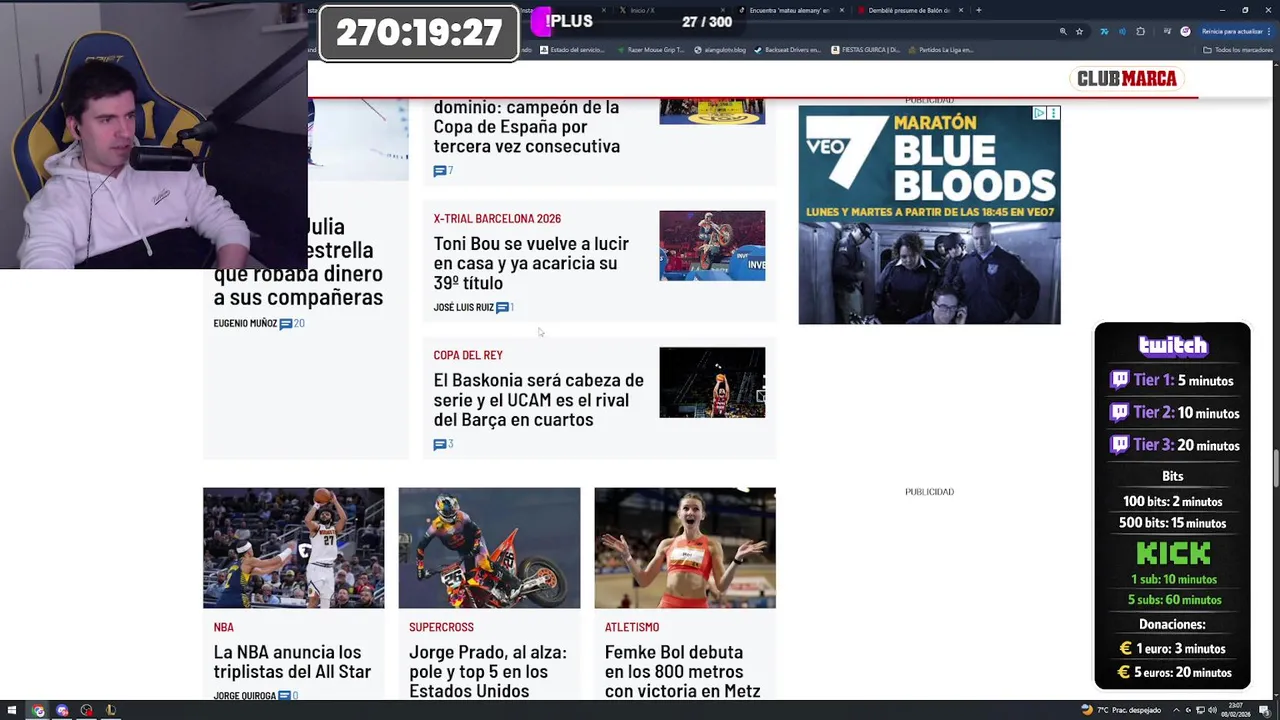Click the 'NBA' category label
The width and height of the screenshot is (1280, 720).
[x=223, y=627]
